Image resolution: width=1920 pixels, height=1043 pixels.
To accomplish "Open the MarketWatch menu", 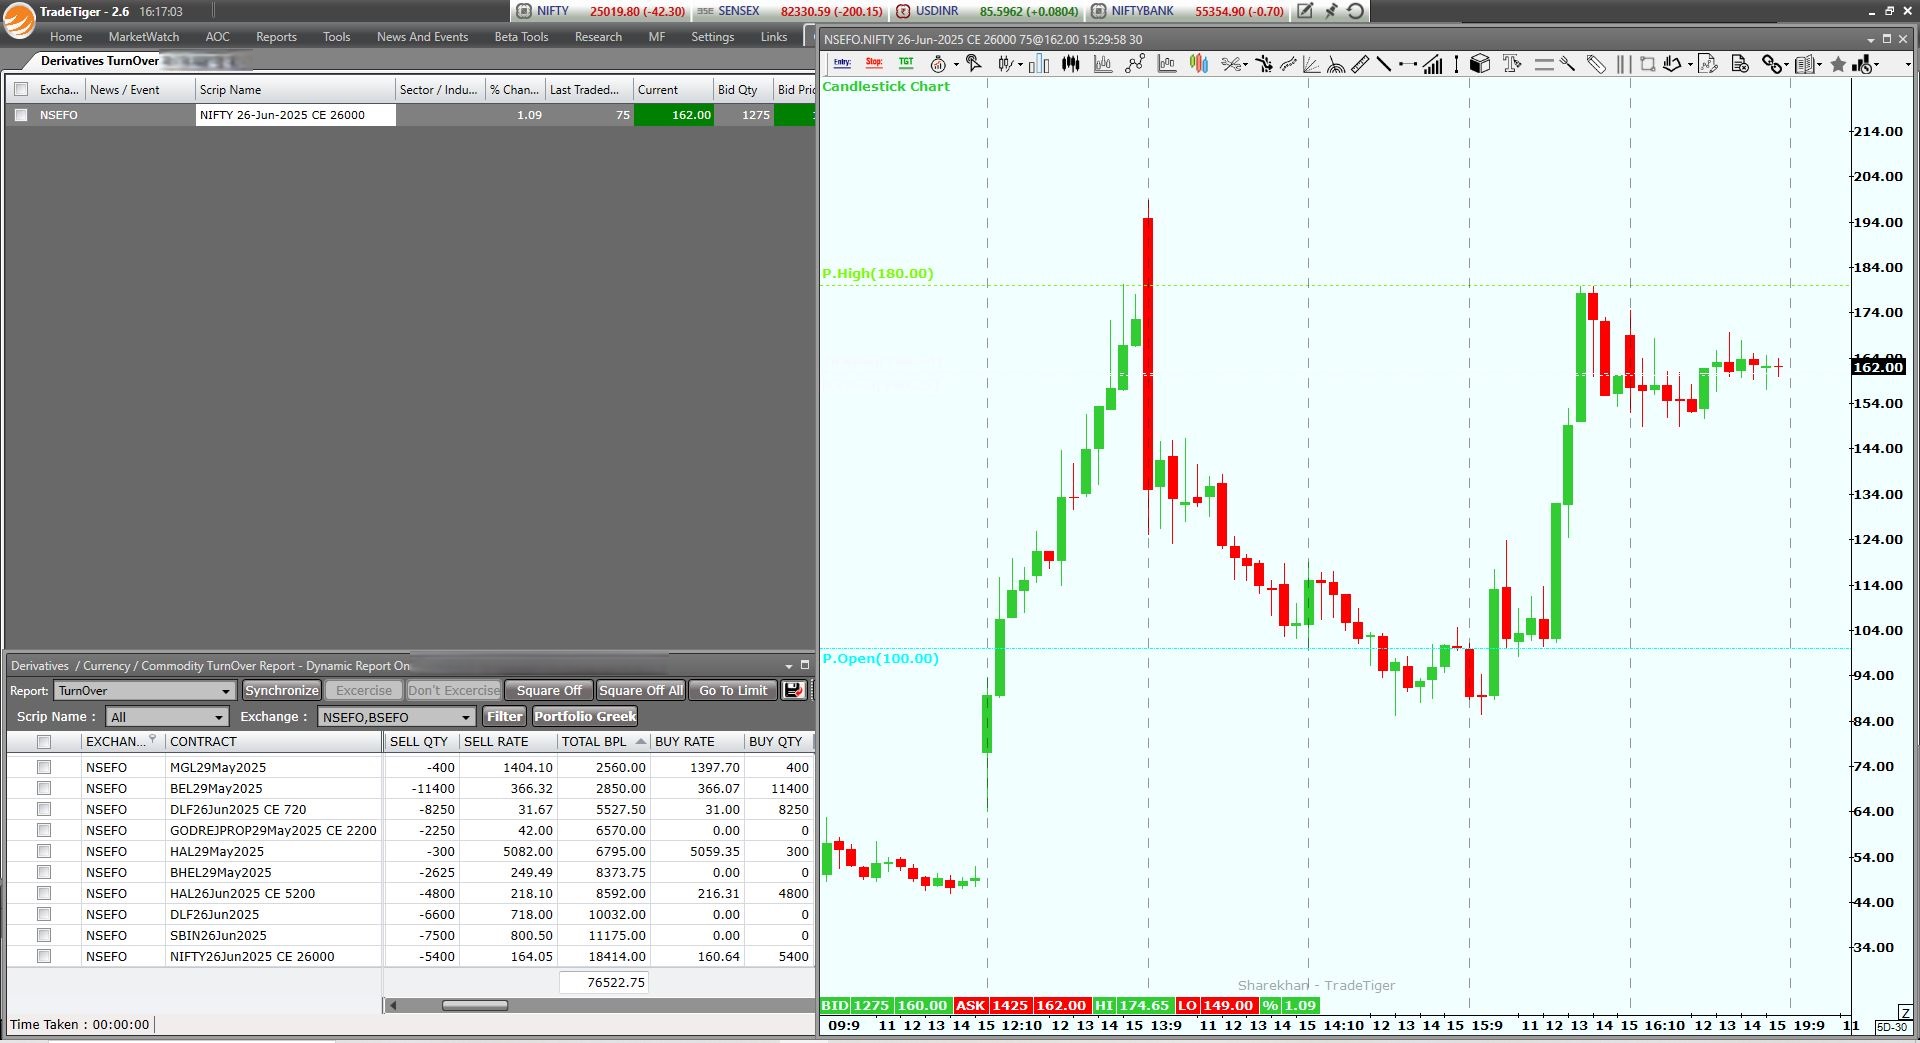I will [144, 36].
